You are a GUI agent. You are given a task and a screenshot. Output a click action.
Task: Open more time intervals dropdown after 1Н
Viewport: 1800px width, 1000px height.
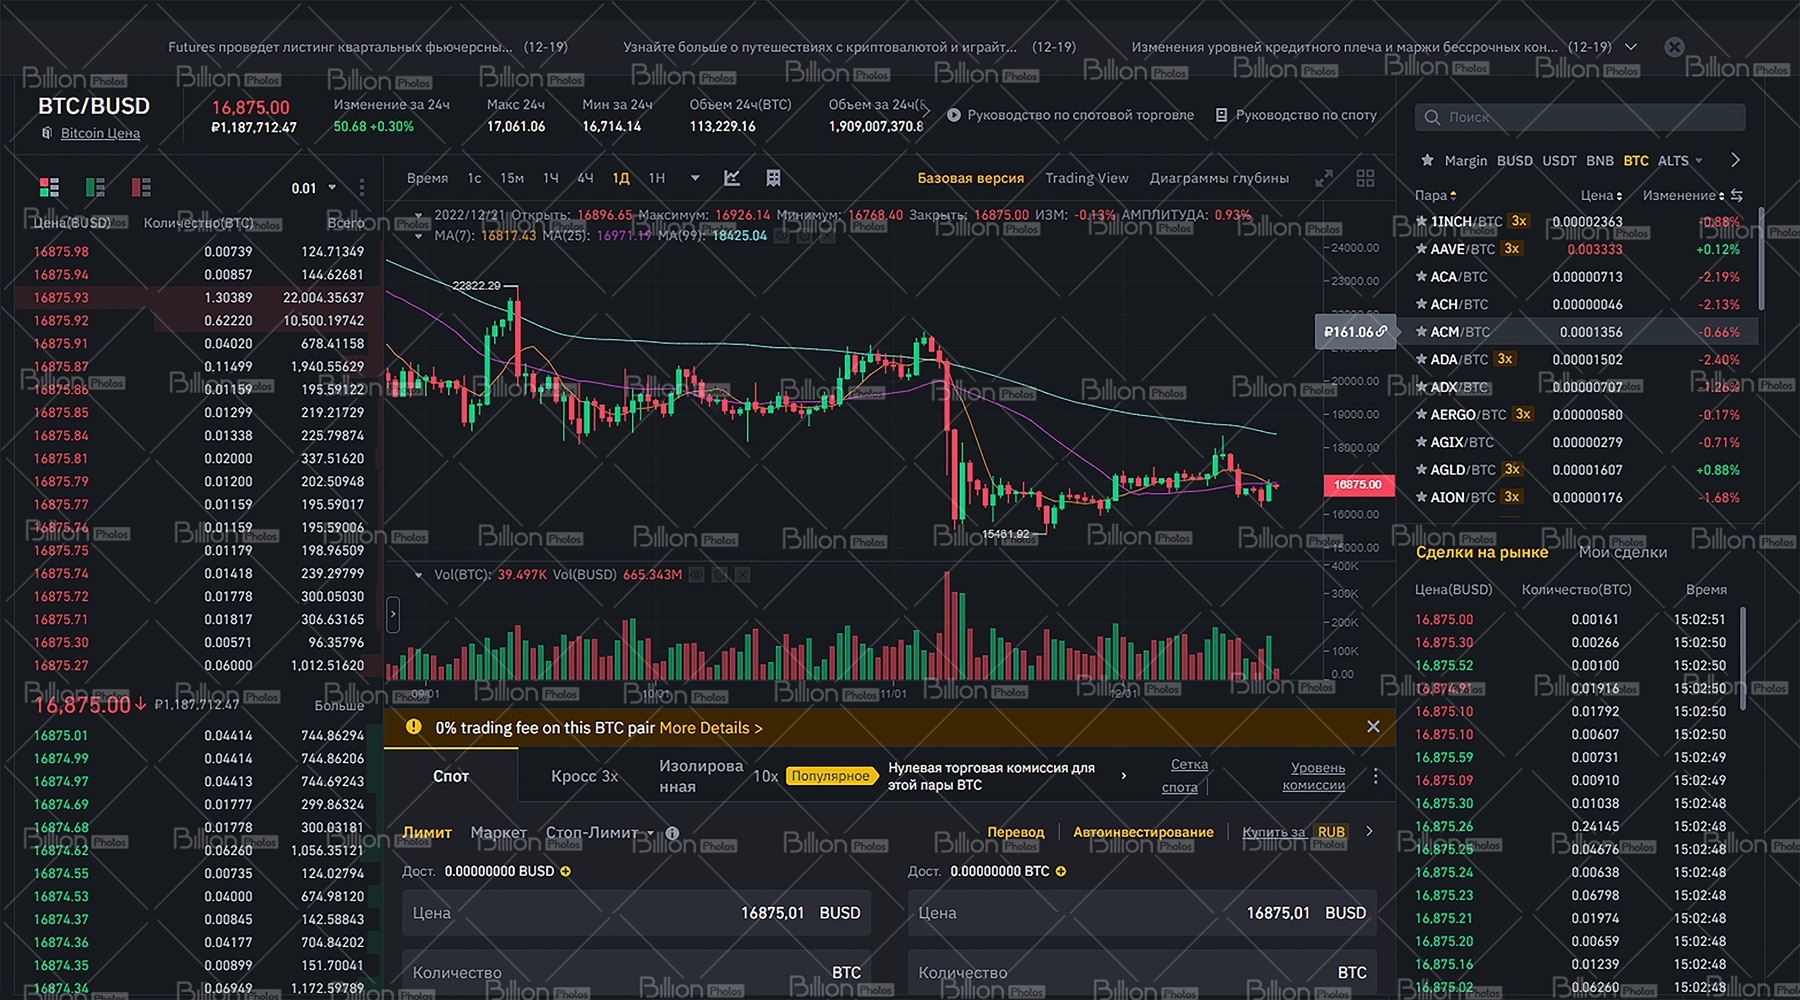[695, 178]
